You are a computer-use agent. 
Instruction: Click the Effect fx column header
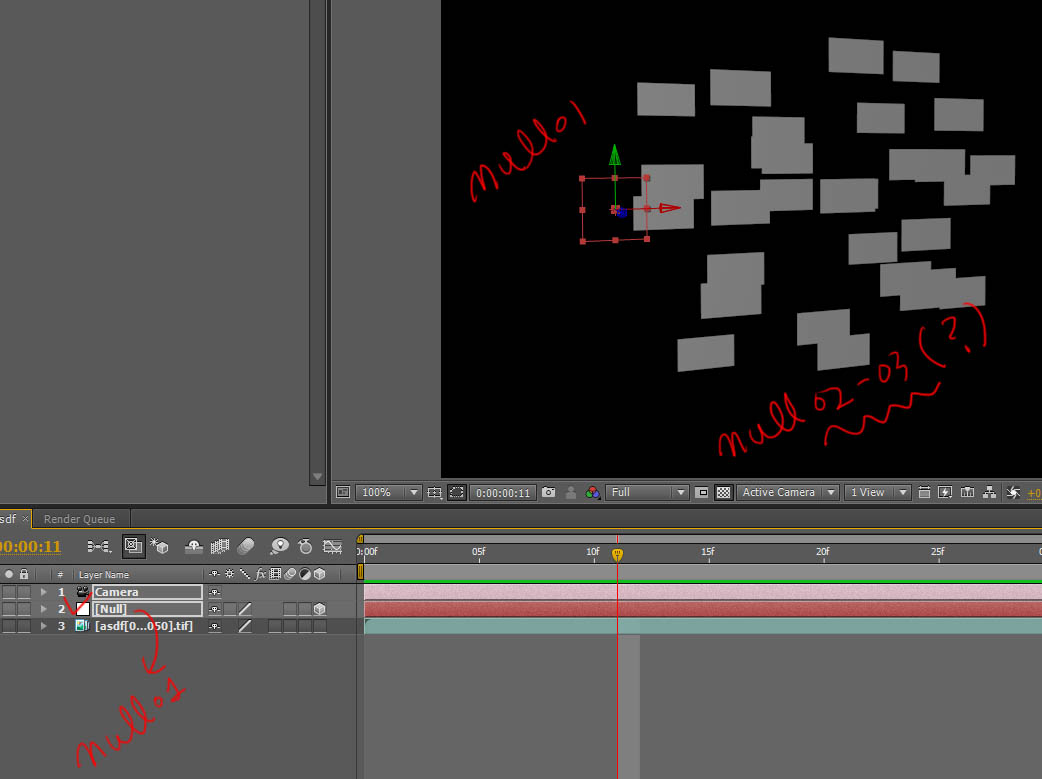tap(260, 574)
